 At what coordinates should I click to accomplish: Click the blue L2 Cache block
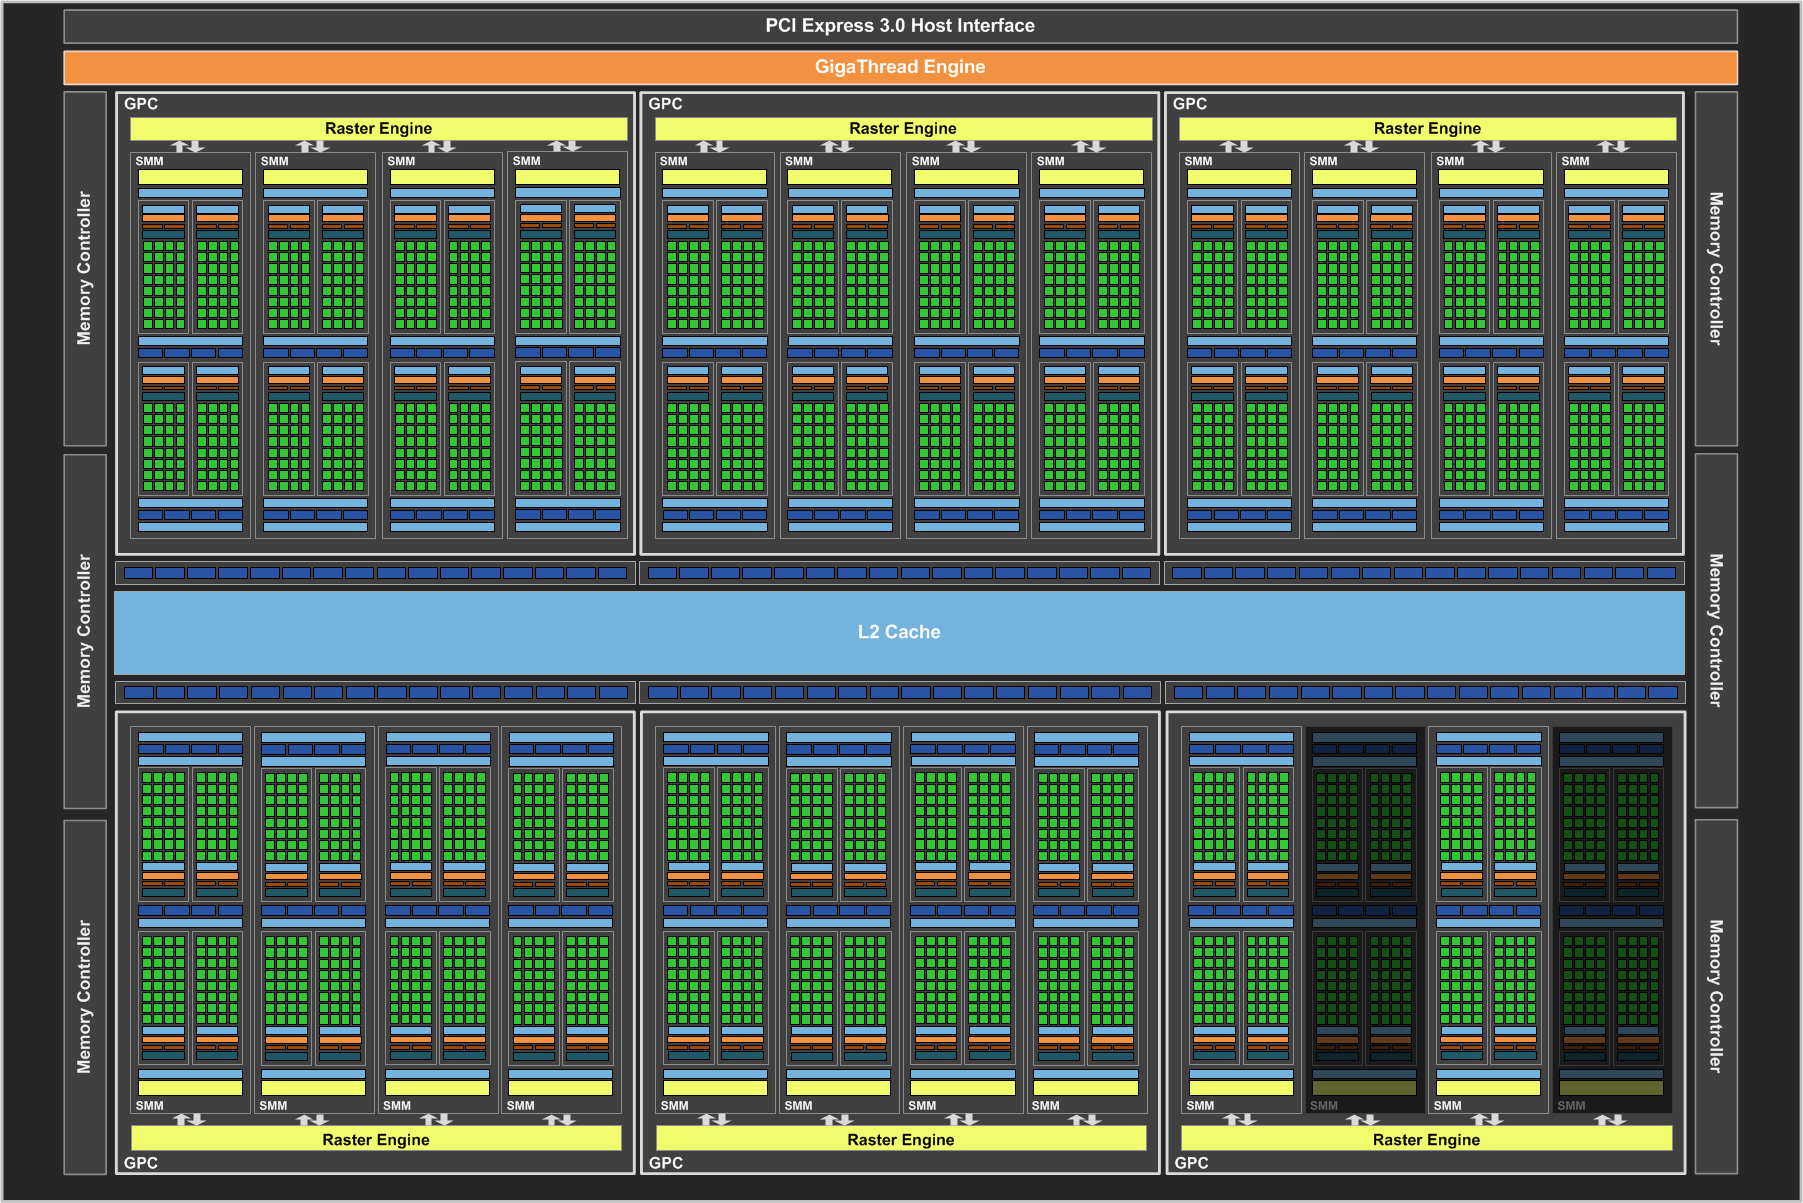click(899, 632)
